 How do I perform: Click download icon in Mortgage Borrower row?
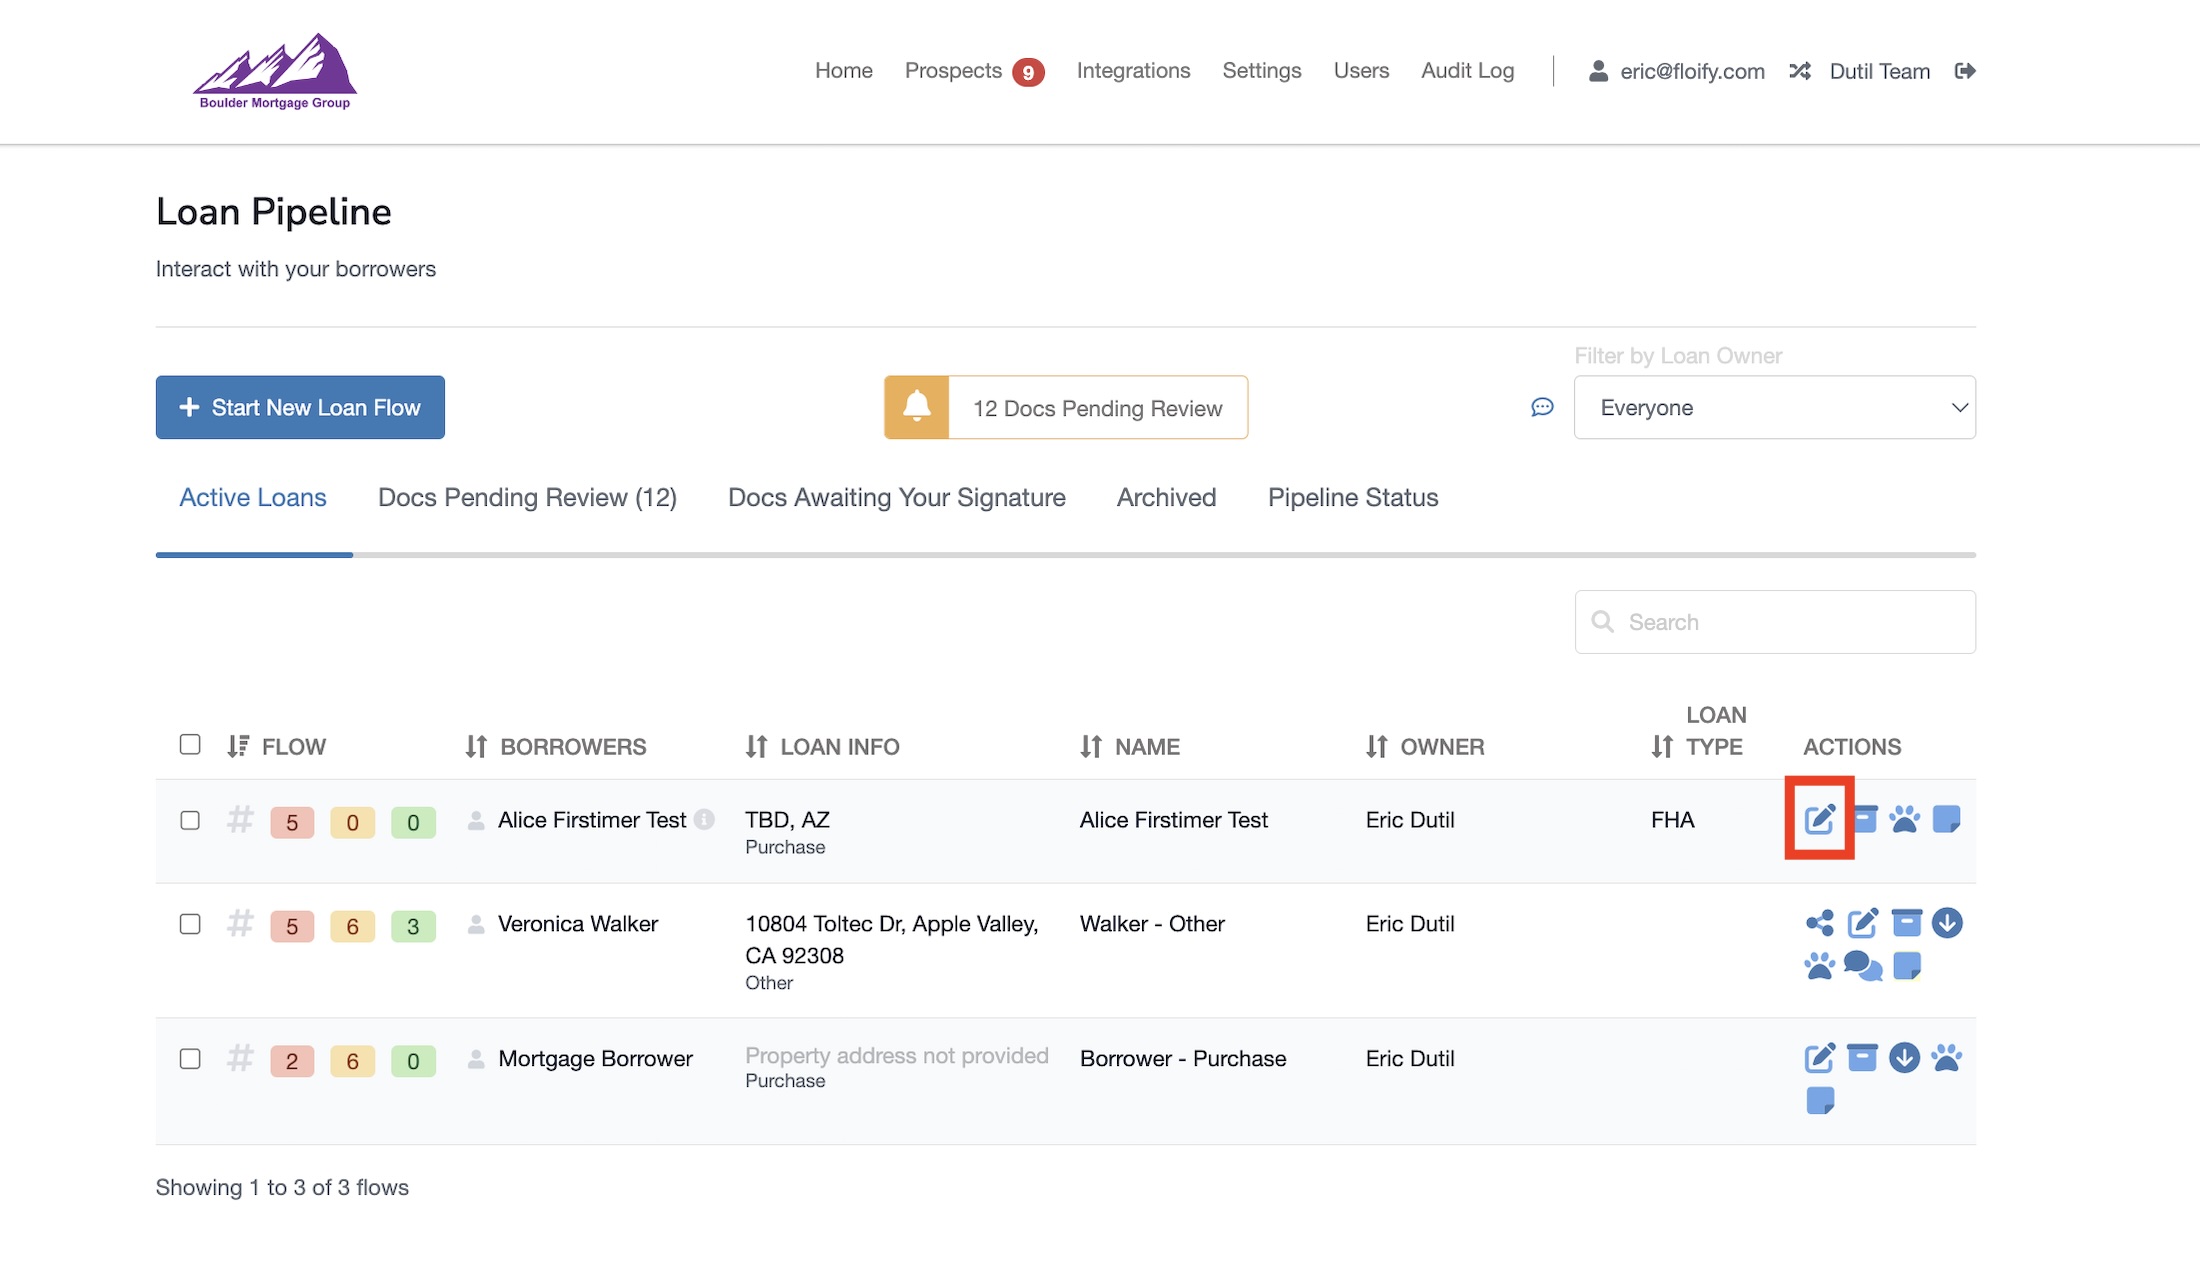pyautogui.click(x=1904, y=1058)
